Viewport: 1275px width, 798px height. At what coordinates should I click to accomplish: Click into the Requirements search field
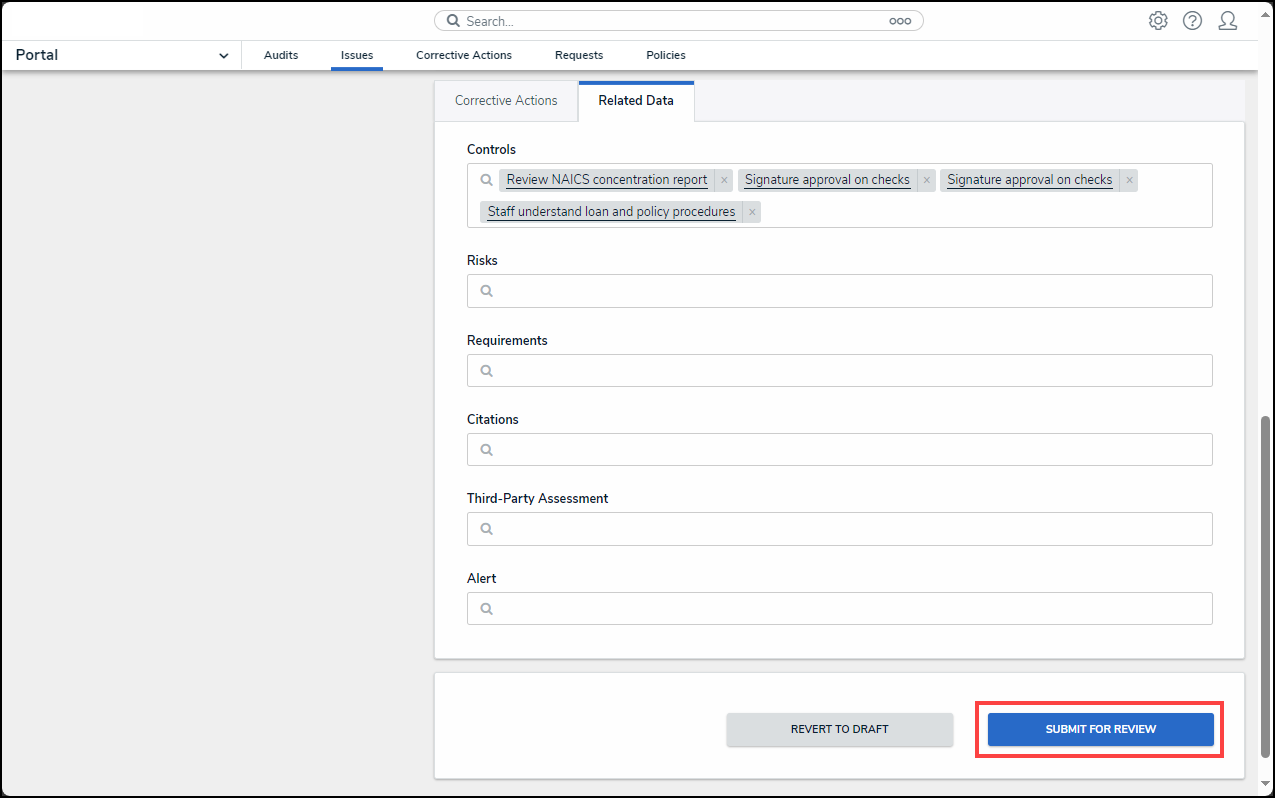tap(850, 371)
